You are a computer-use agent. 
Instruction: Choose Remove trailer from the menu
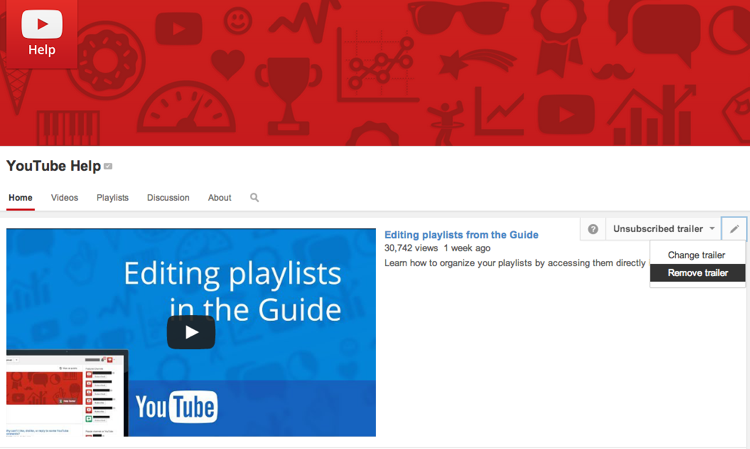coord(697,273)
